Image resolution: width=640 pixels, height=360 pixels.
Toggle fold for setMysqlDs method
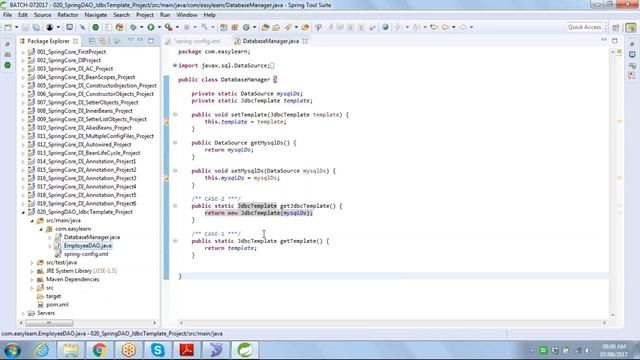point(175,171)
